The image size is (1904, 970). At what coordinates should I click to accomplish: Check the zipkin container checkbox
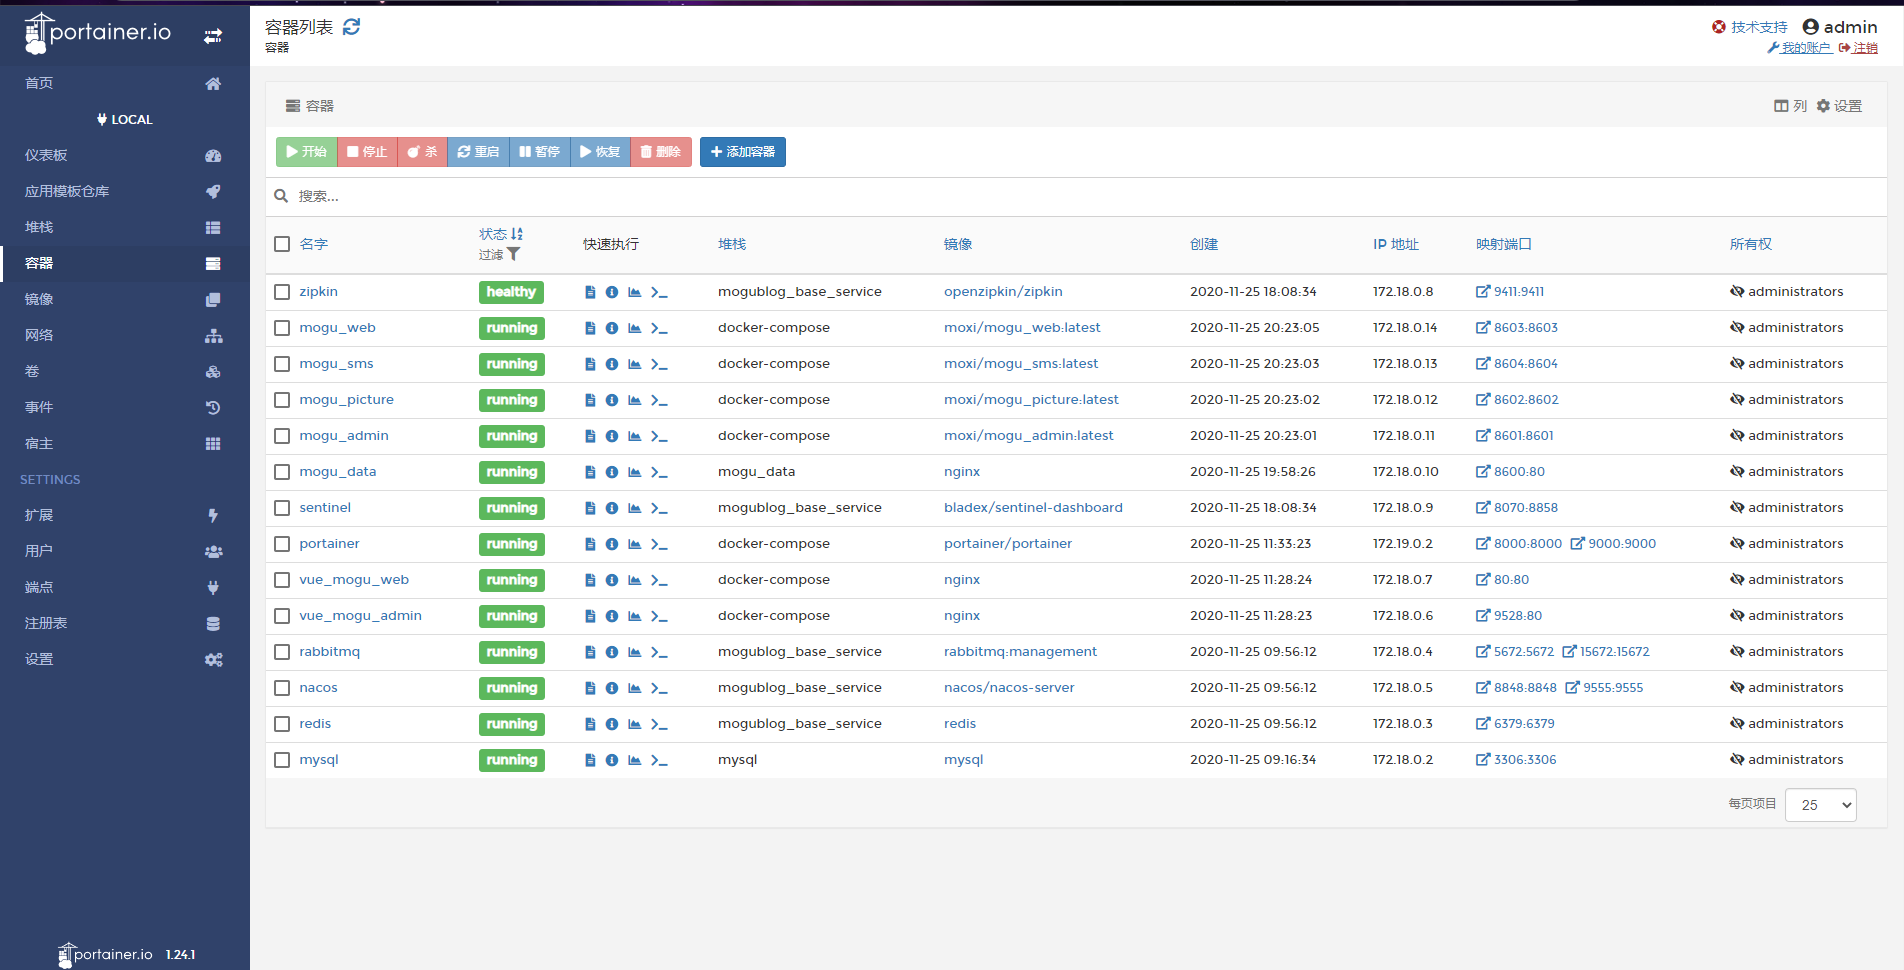(282, 292)
